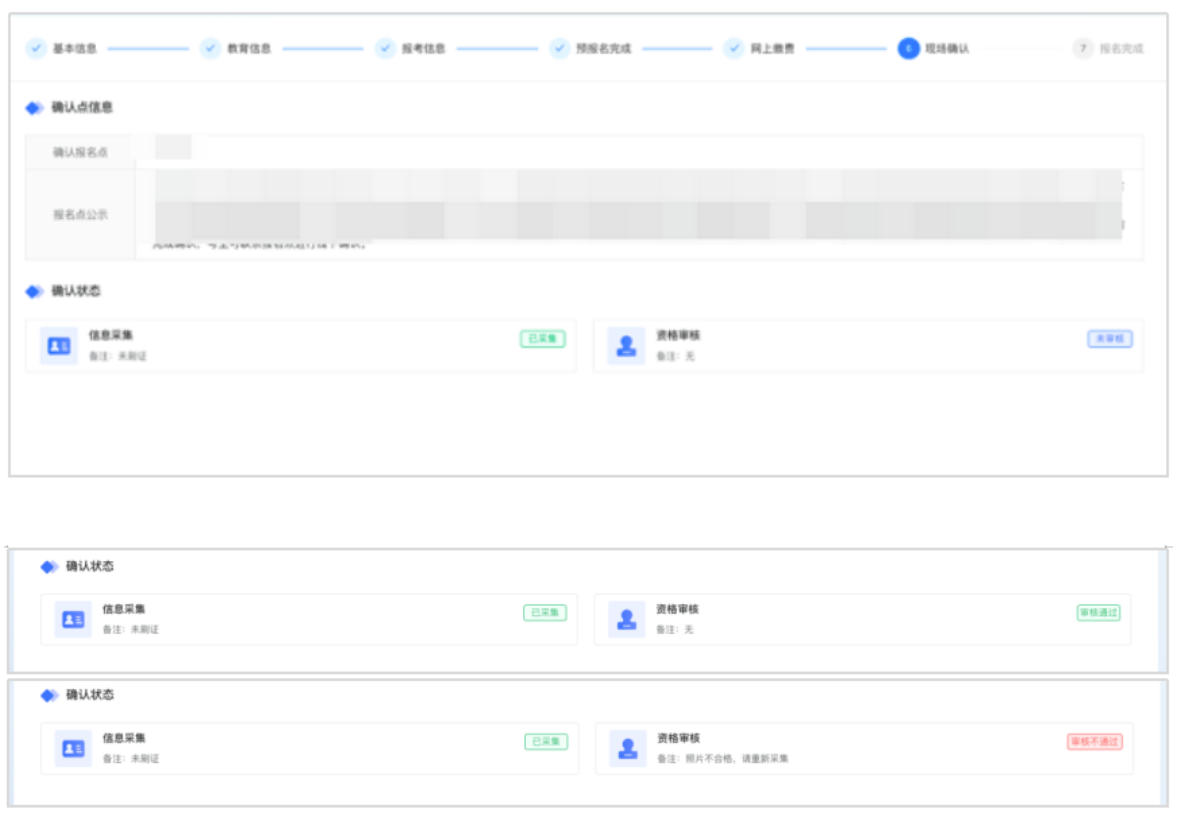Click the 未审核 status badge
Image resolution: width=1183 pixels, height=822 pixels.
pos(1109,339)
